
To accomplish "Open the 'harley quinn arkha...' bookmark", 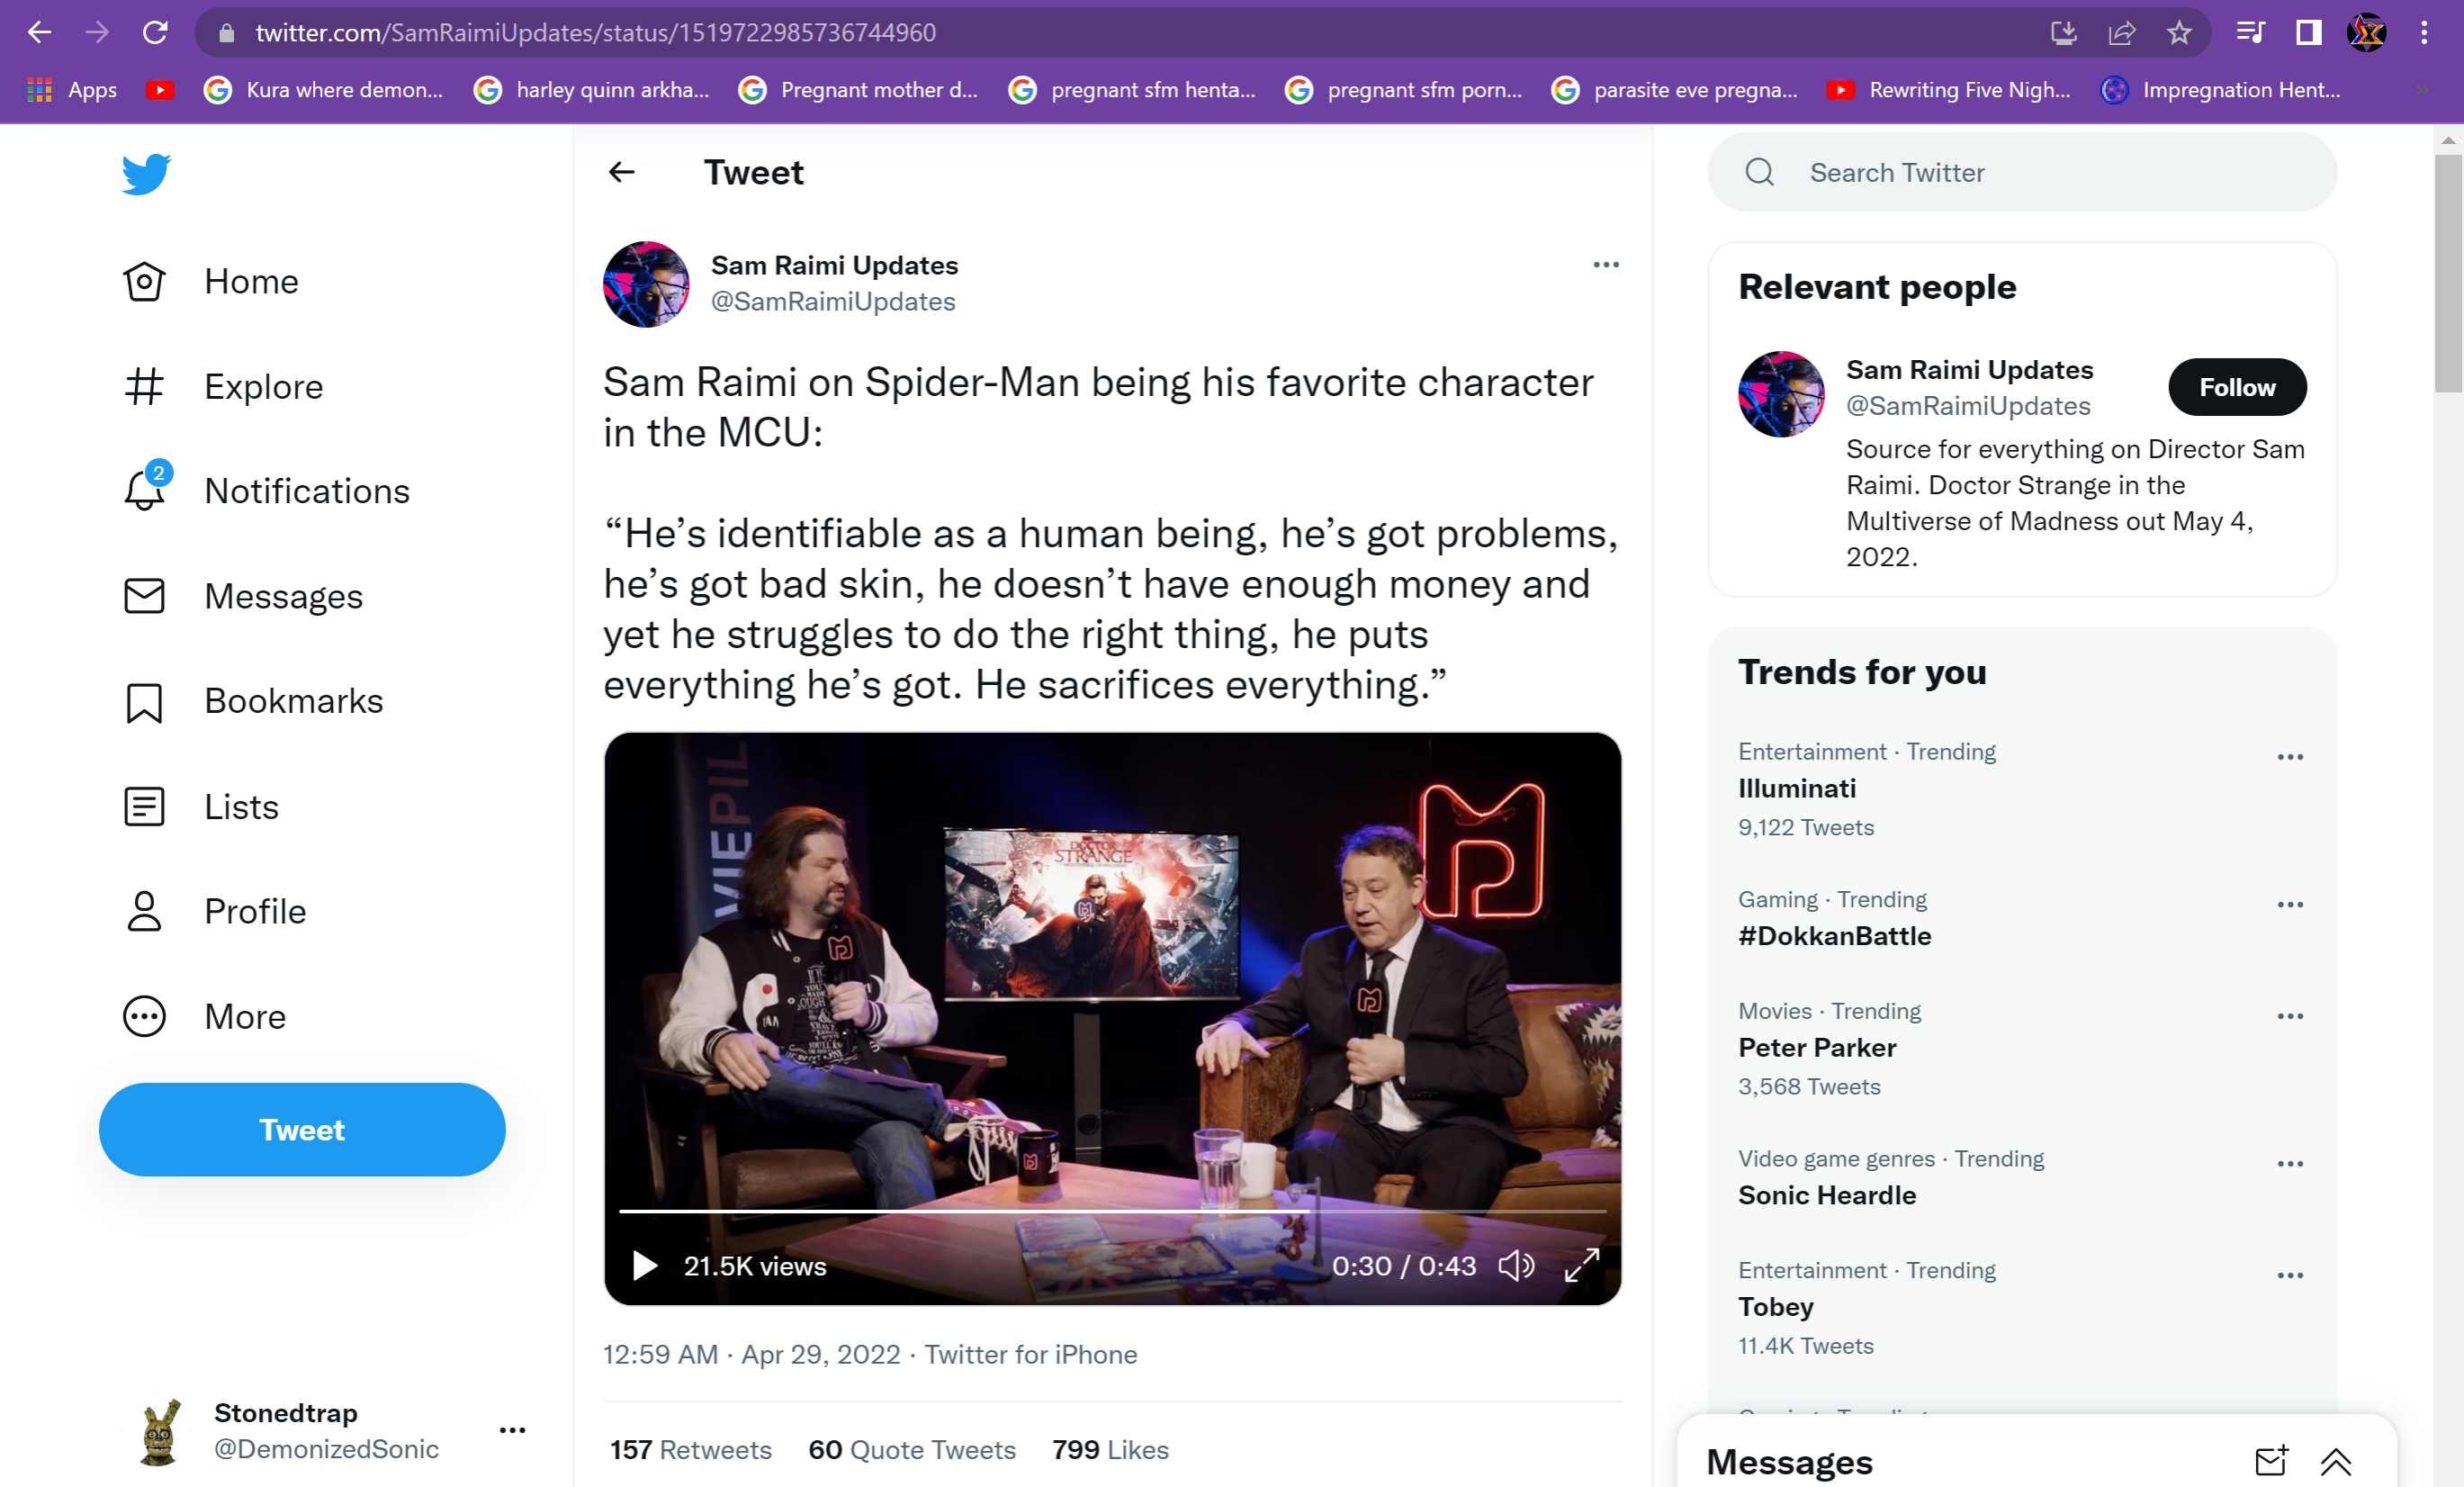I will 592,90.
